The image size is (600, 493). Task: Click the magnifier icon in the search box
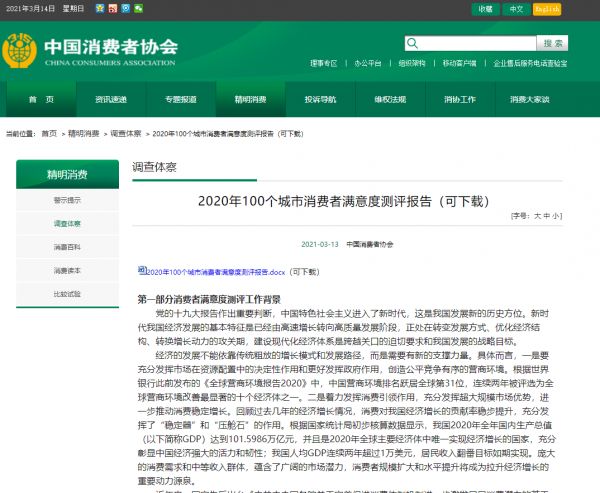click(x=412, y=43)
